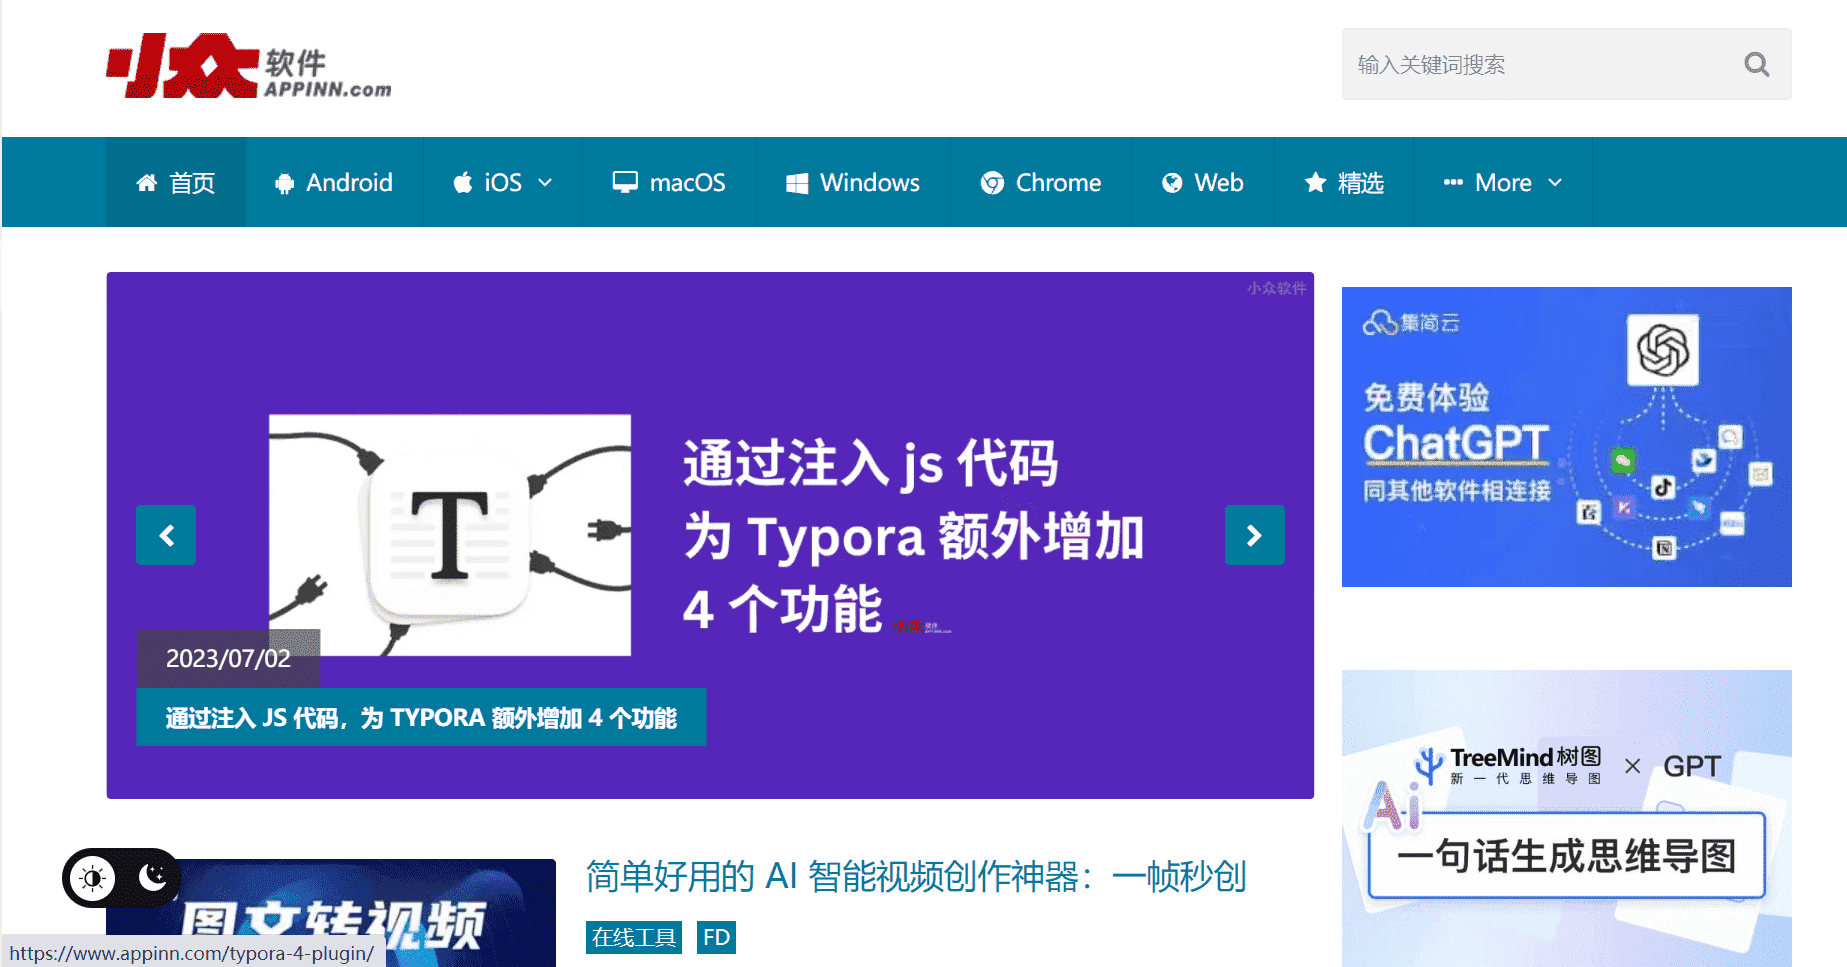This screenshot has width=1847, height=967.
Task: Open the Chrome category
Action: tap(1041, 183)
